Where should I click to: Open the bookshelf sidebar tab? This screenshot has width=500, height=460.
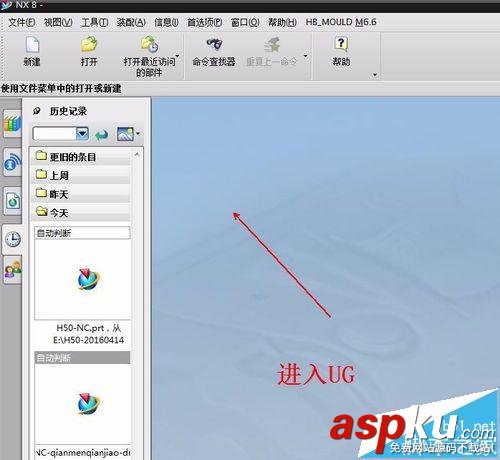[x=12, y=124]
